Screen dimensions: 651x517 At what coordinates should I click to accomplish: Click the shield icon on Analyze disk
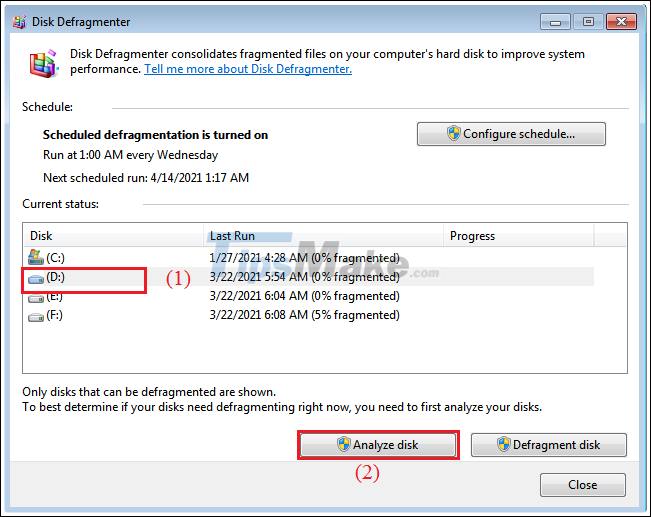click(x=343, y=444)
